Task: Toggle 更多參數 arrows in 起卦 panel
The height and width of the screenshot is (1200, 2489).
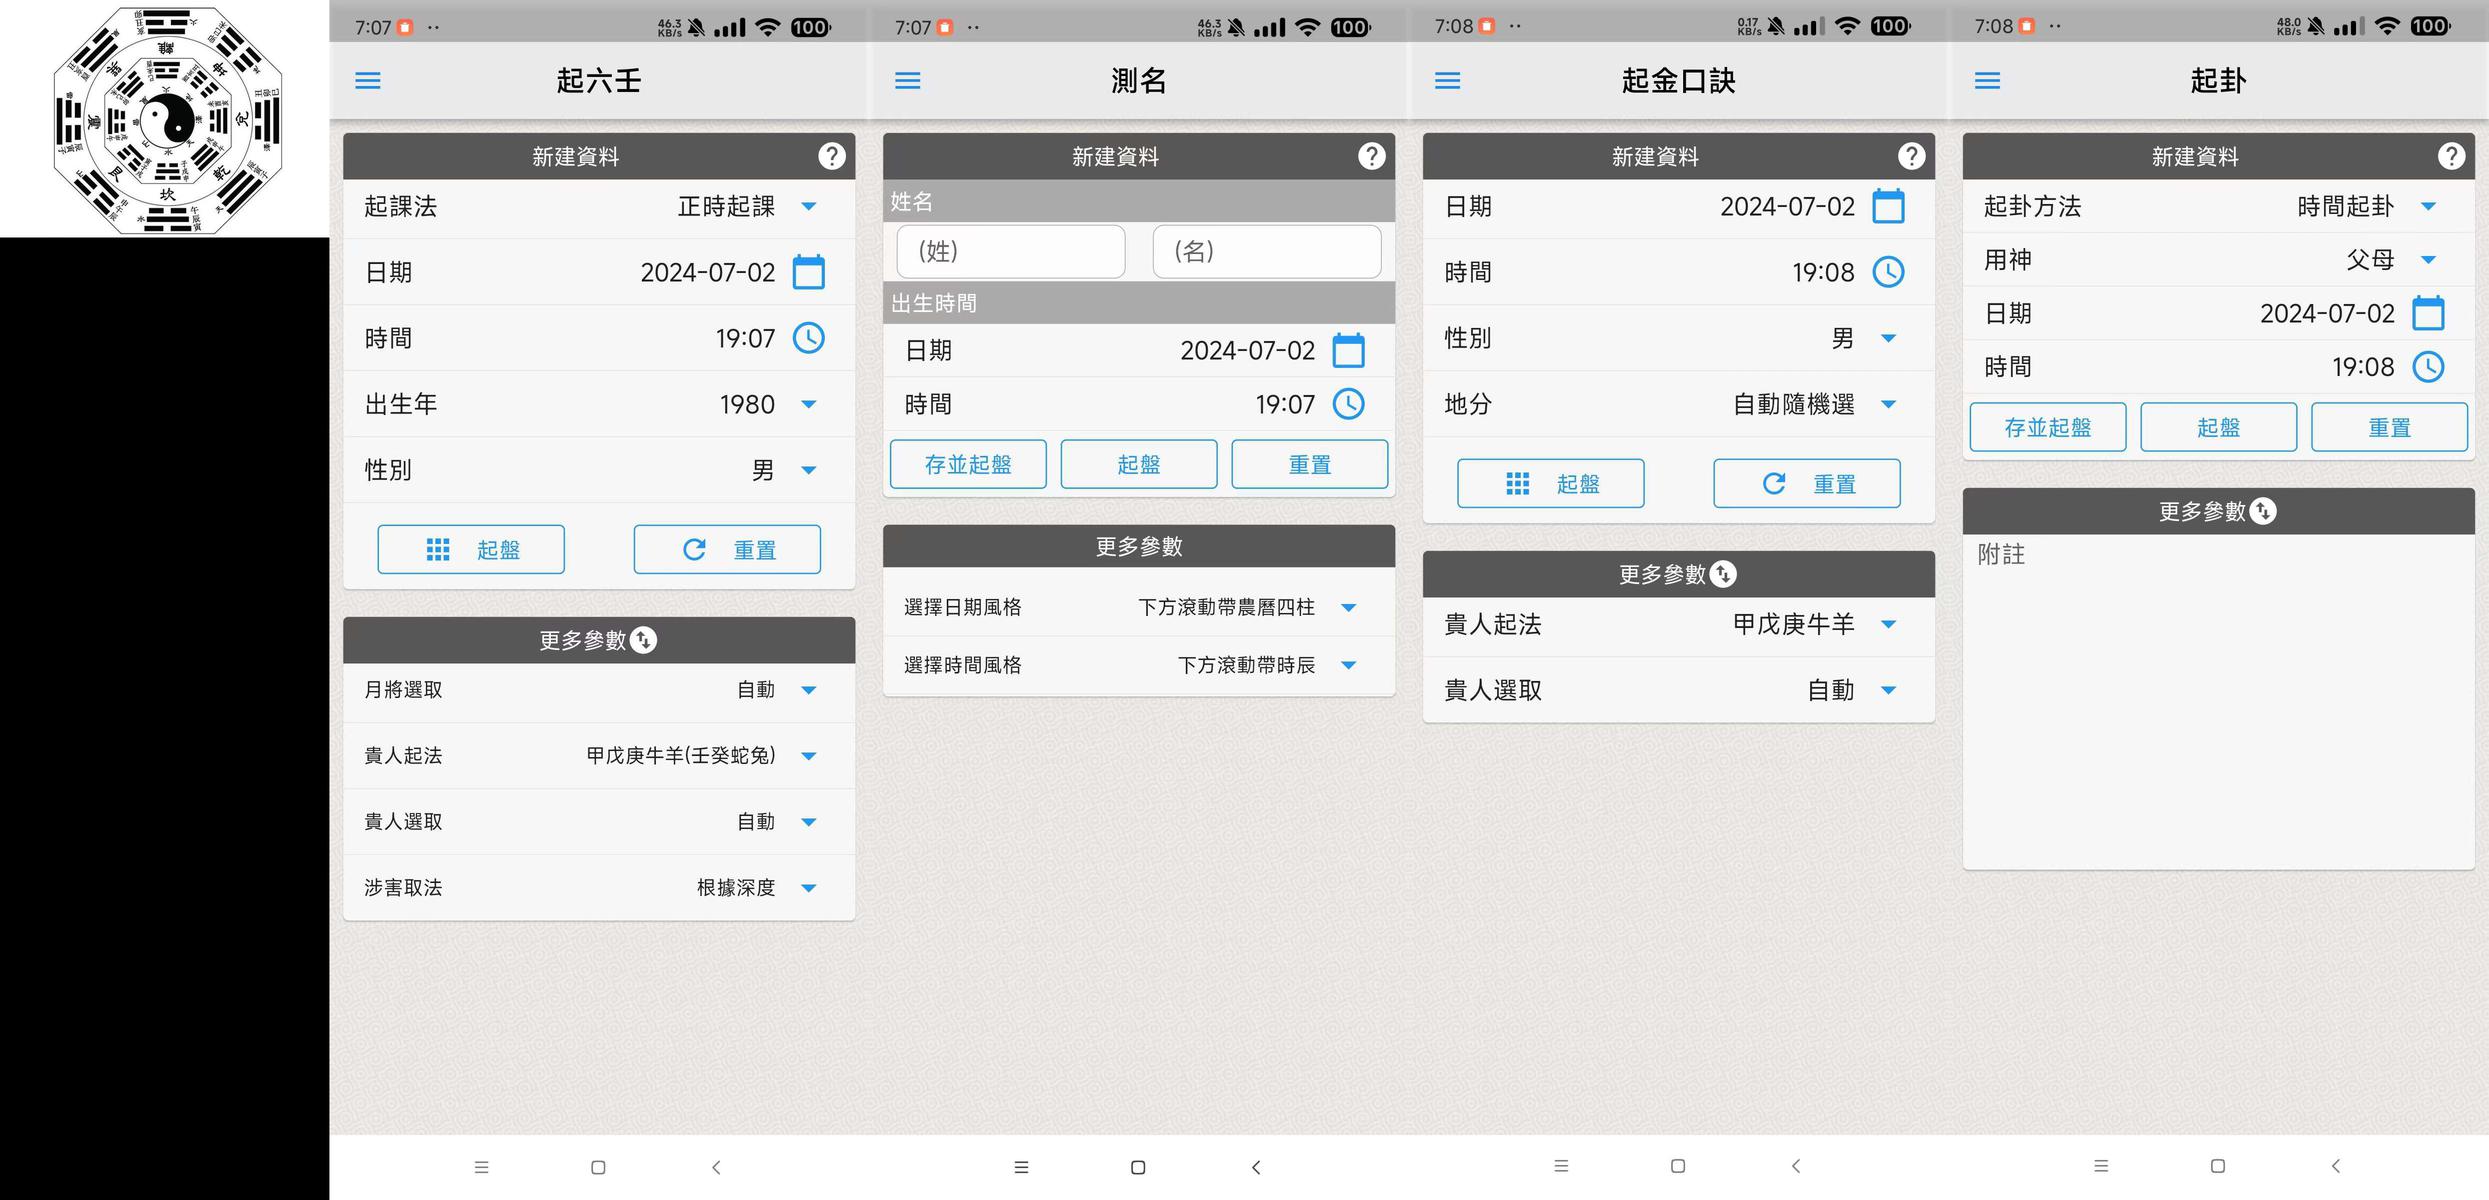Action: tap(2263, 511)
